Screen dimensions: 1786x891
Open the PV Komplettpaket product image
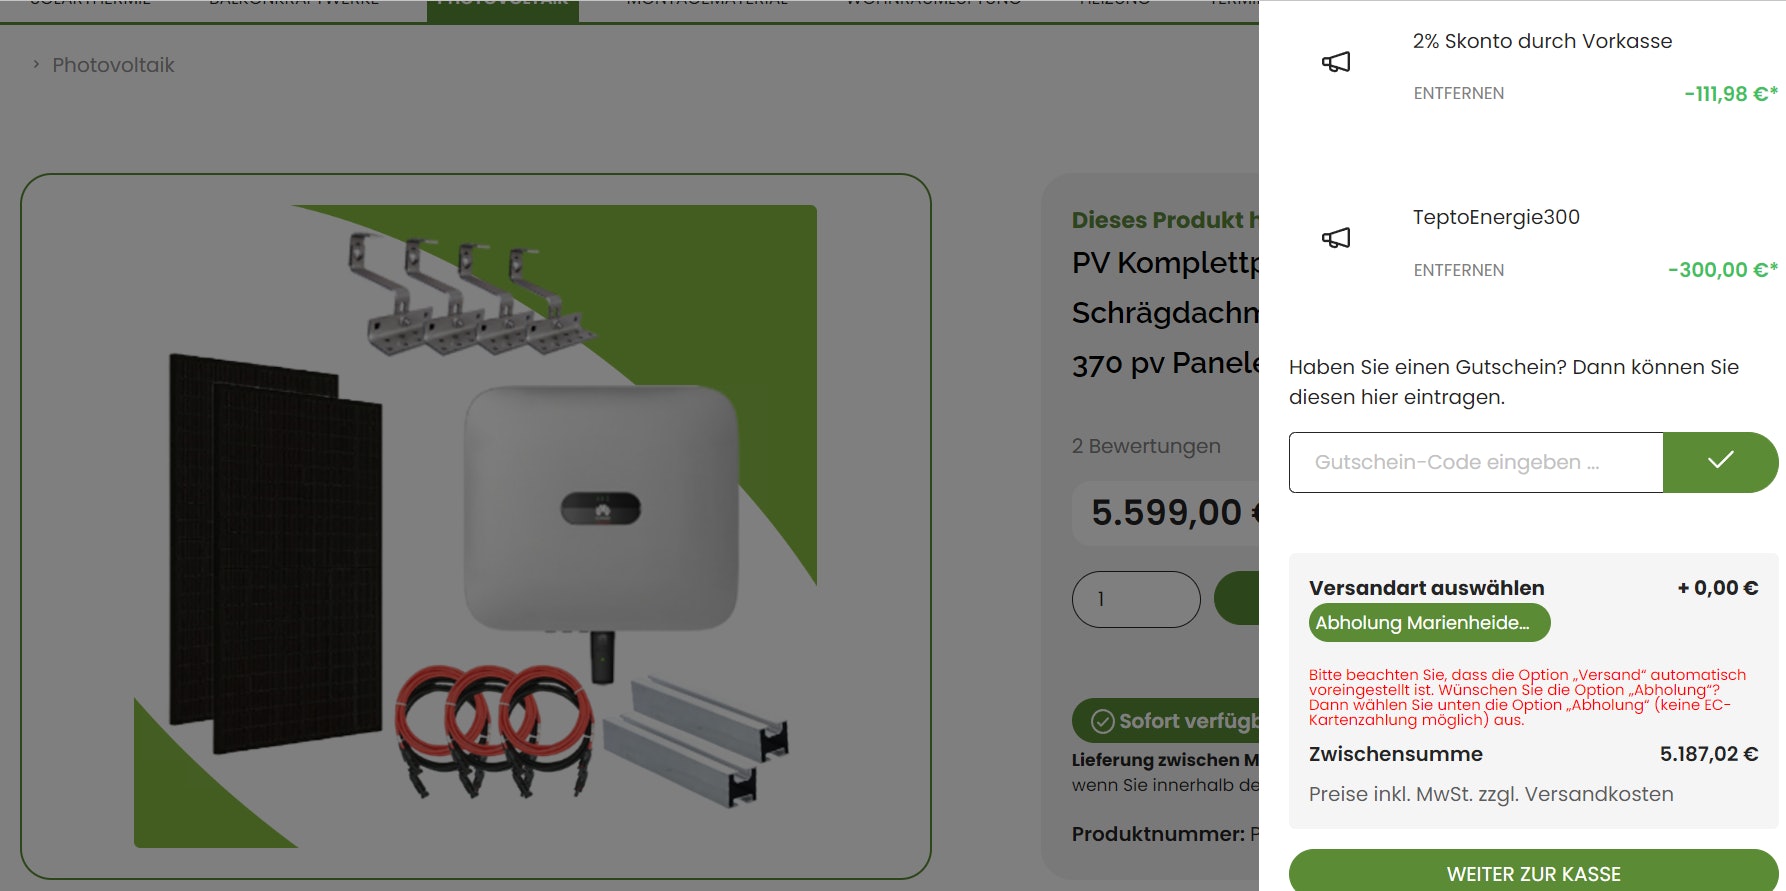click(x=476, y=526)
